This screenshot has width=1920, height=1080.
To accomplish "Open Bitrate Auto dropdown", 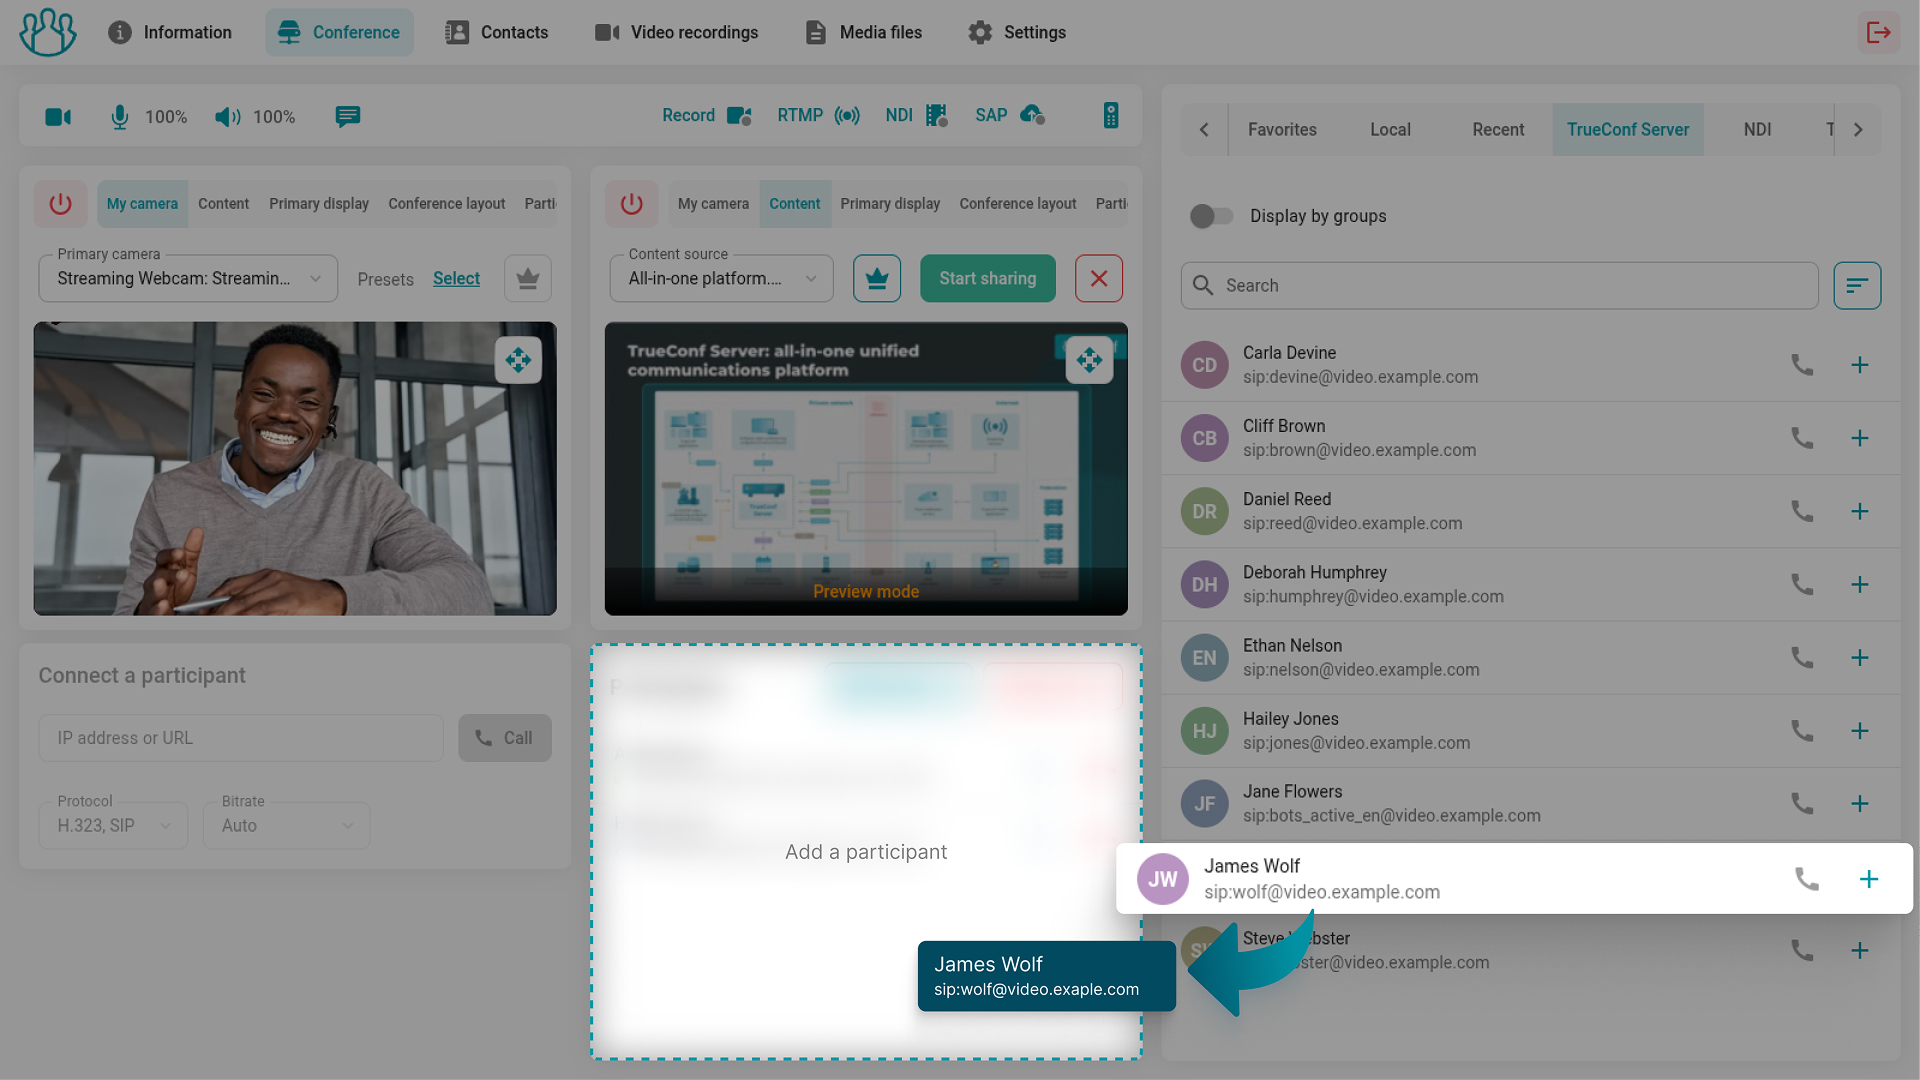I will 286,826.
